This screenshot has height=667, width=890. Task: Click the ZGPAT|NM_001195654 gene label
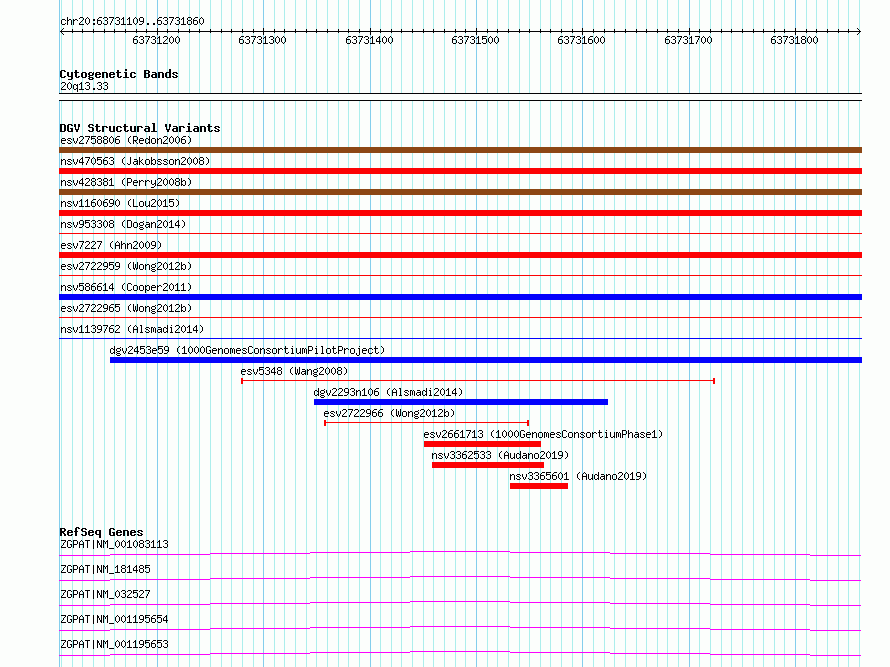114,619
